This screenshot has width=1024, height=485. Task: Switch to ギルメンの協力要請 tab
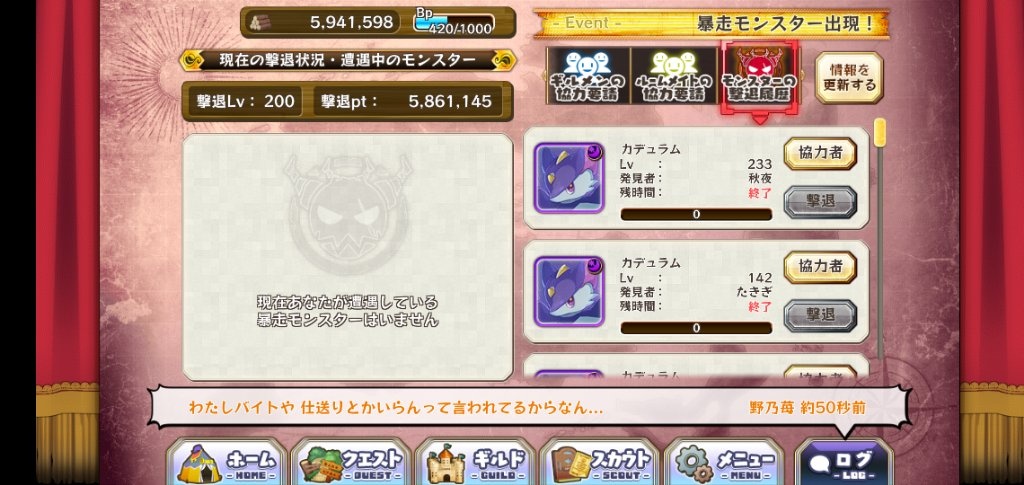point(588,76)
